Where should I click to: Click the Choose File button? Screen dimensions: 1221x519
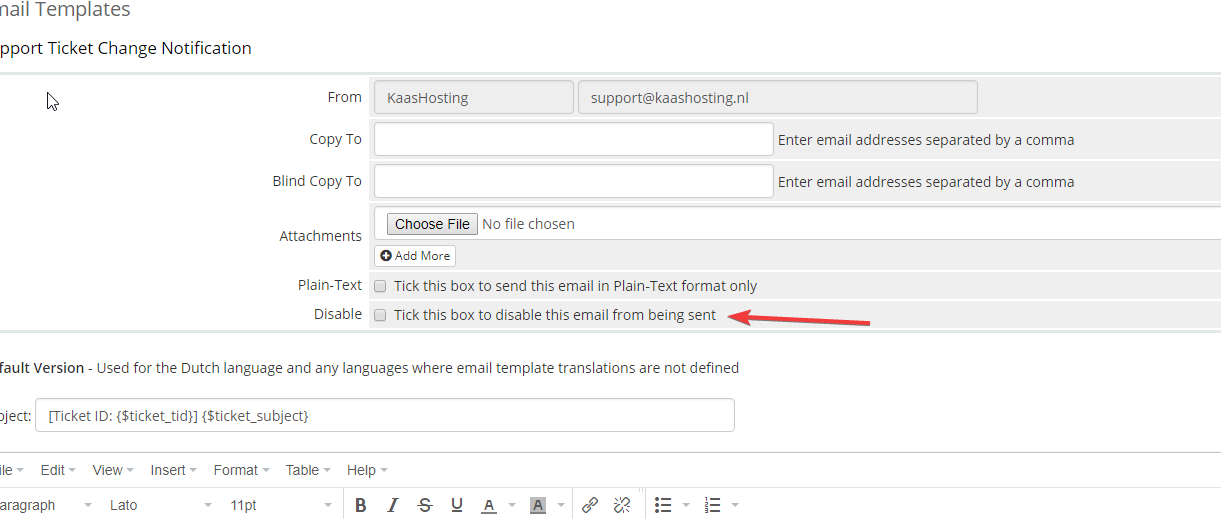(432, 224)
